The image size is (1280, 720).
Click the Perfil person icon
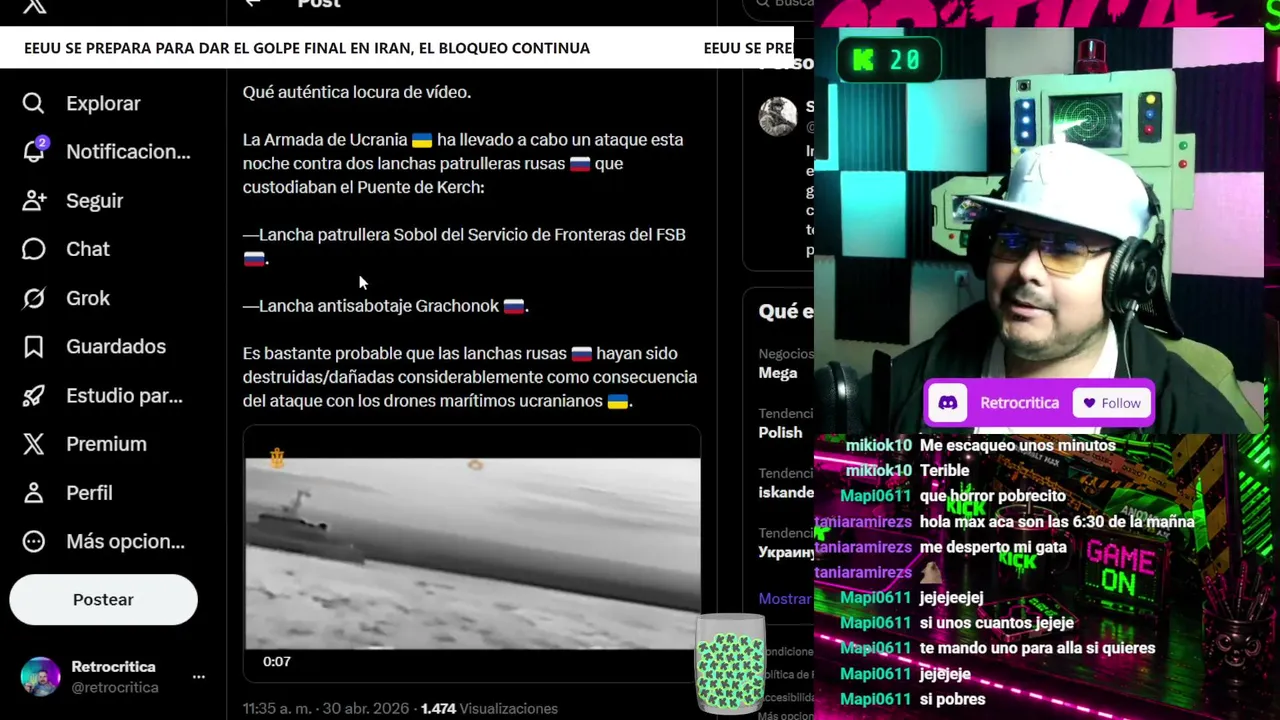coord(33,493)
